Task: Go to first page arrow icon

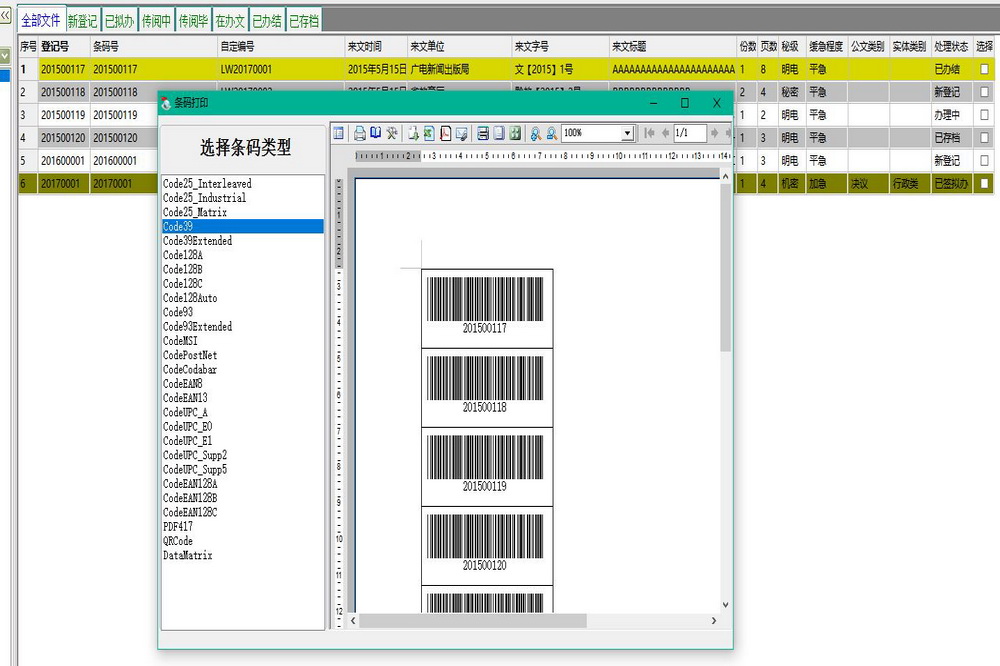Action: (649, 133)
